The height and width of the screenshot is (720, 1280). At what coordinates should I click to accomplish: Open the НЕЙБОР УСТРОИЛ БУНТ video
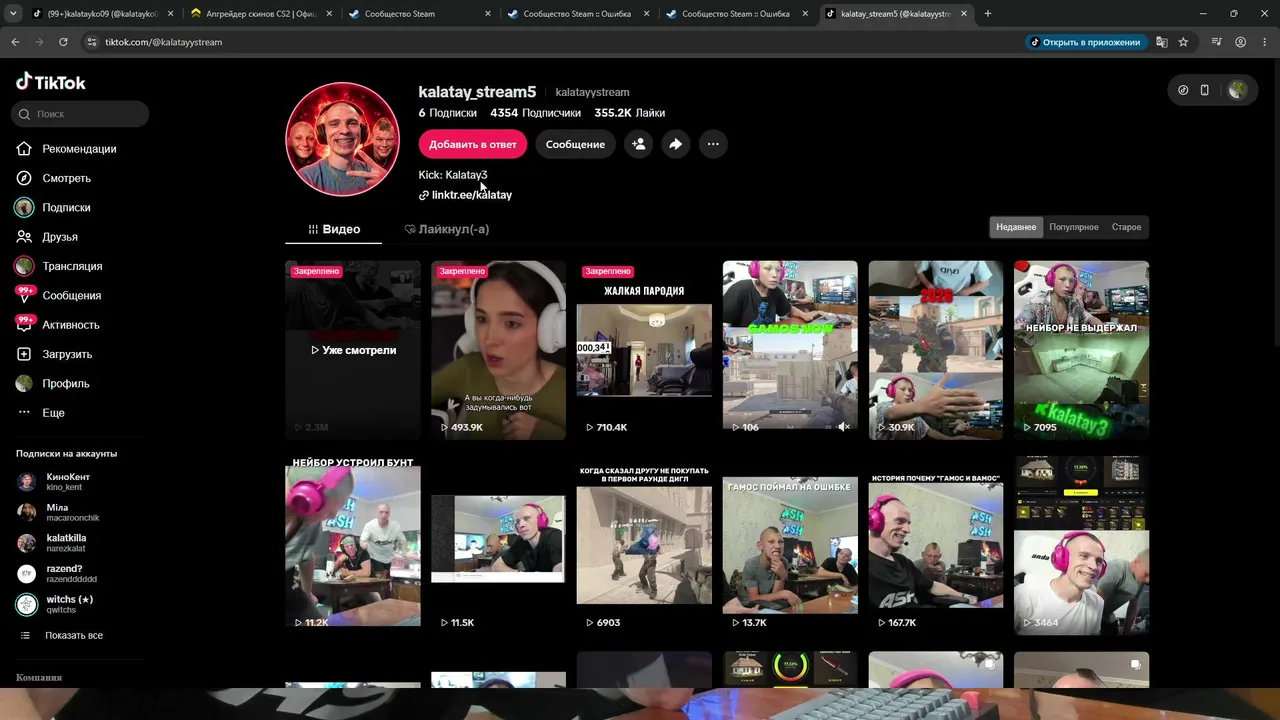point(353,545)
